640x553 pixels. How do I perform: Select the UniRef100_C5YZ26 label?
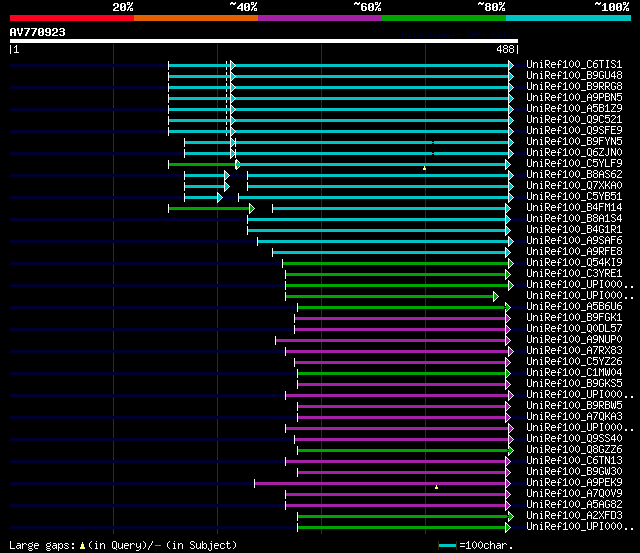pos(574,362)
